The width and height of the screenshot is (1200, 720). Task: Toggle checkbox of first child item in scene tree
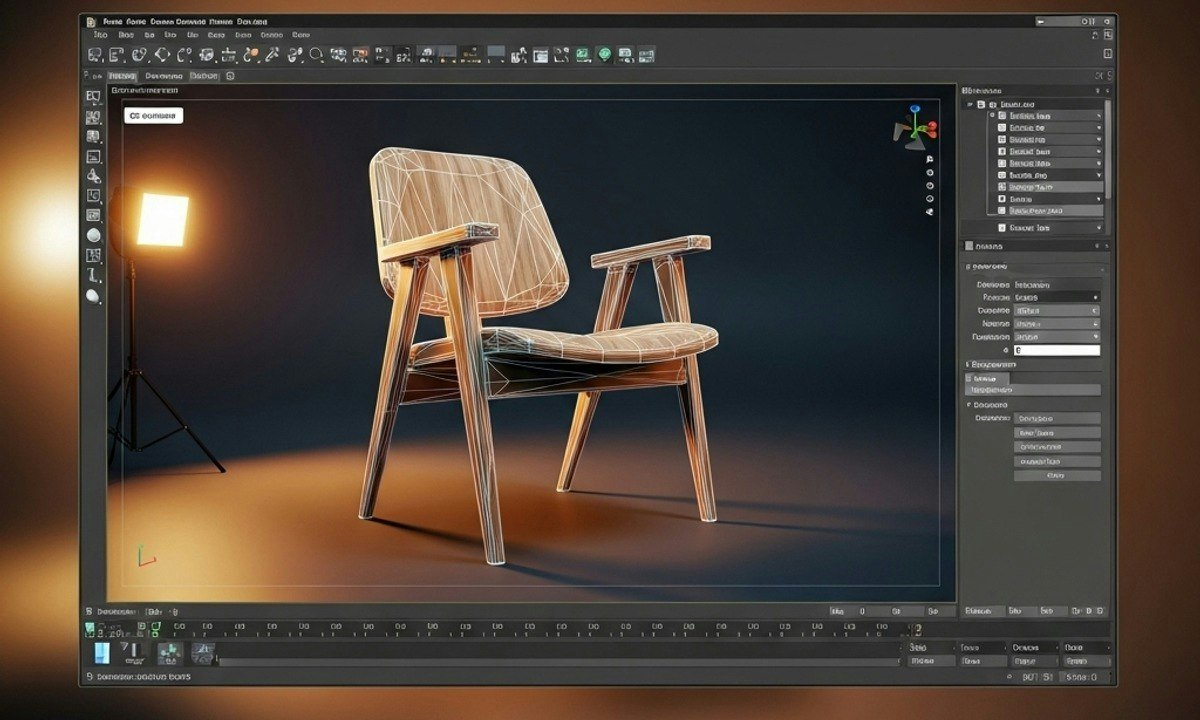click(x=1001, y=116)
